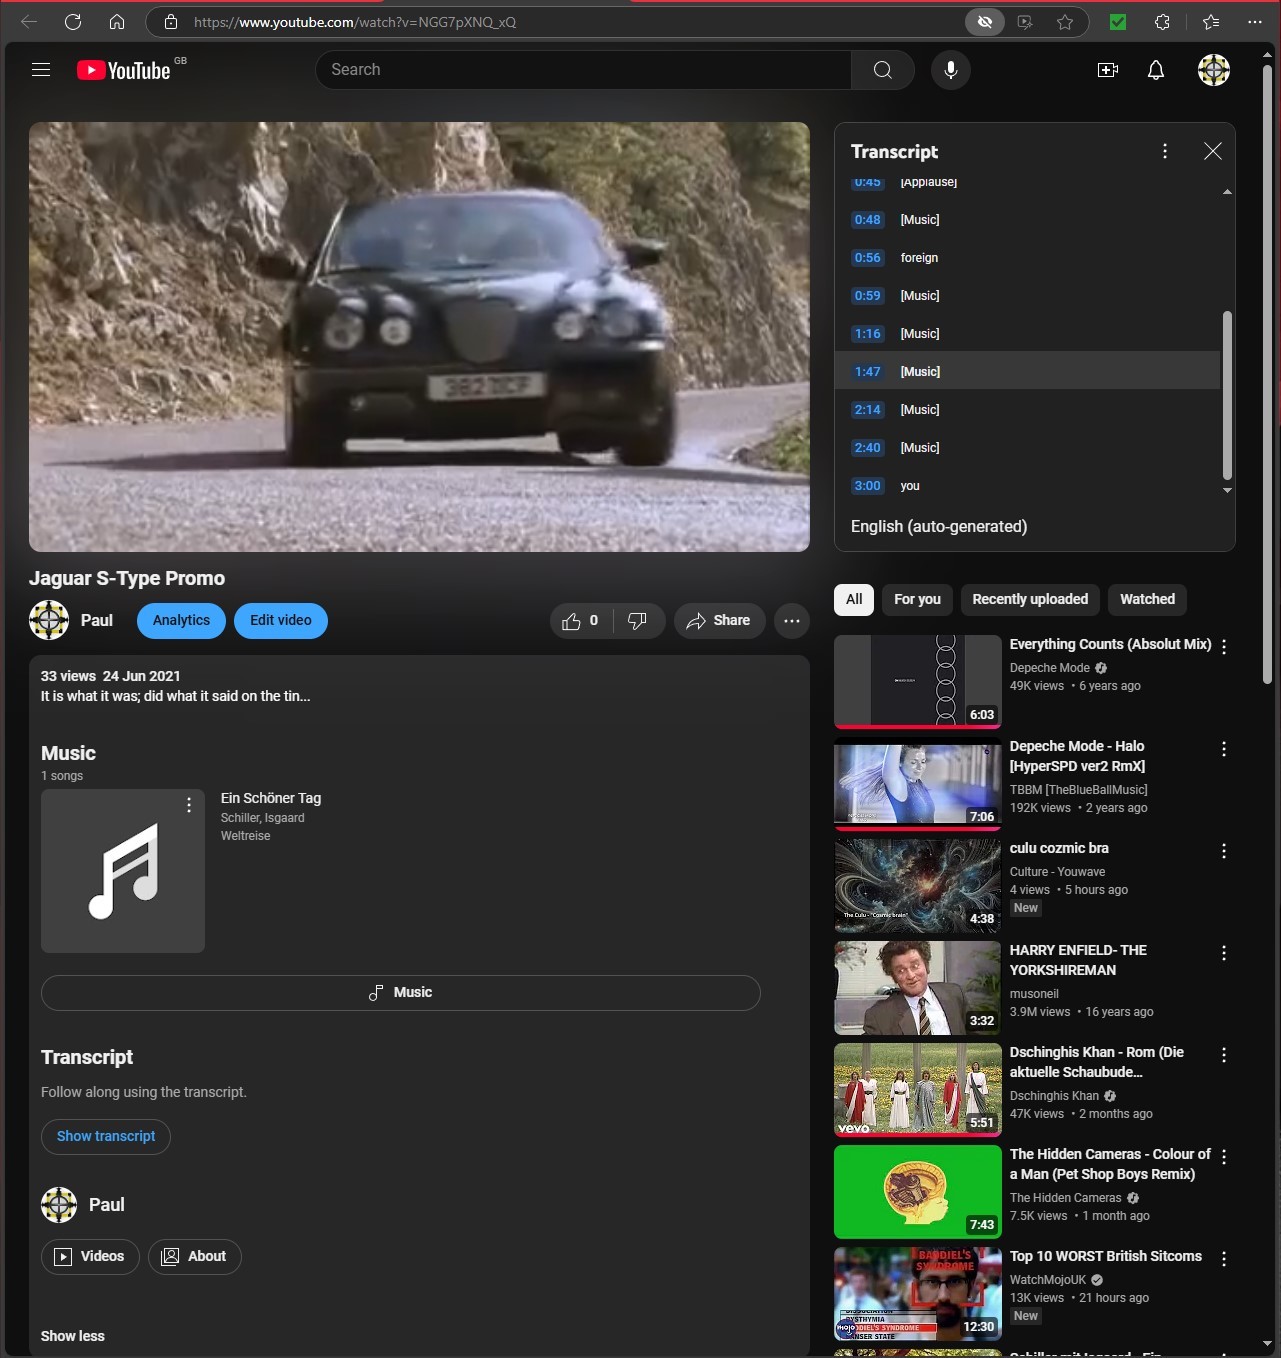Viewport: 1281px width, 1358px height.
Task: Open the YouTube guide hamburger menu
Action: coord(41,70)
